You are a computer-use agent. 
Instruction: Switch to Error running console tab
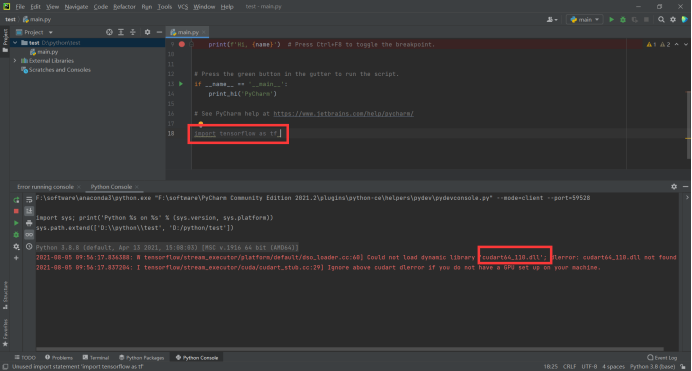coord(45,187)
